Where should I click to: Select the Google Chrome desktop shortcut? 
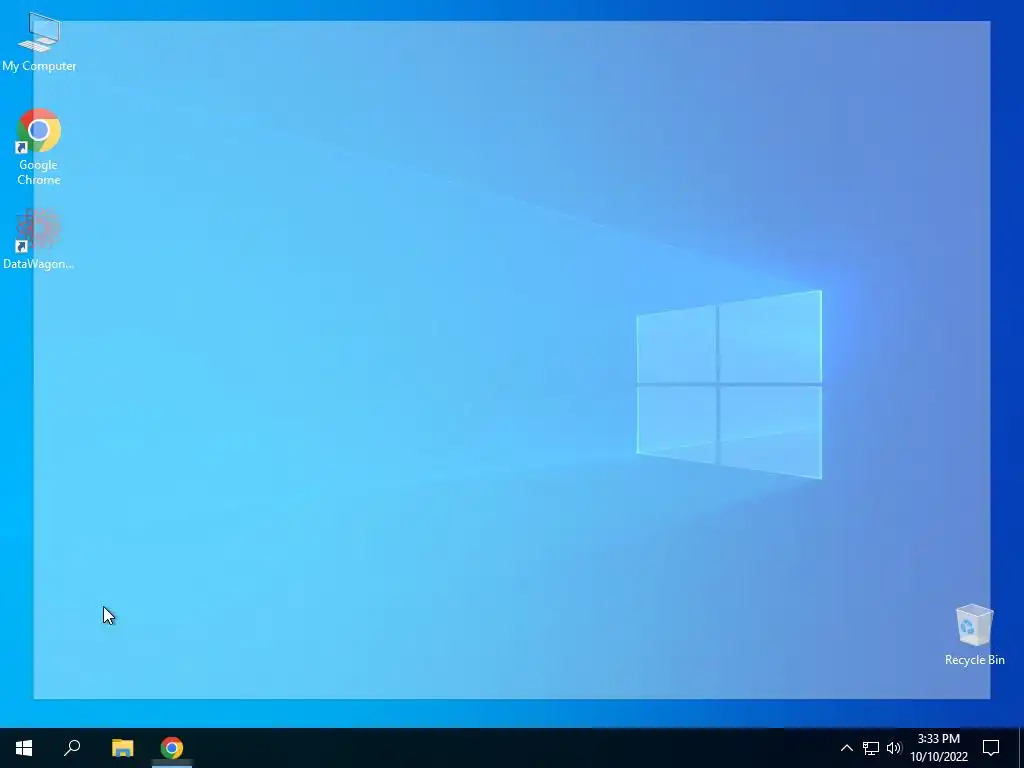click(39, 146)
